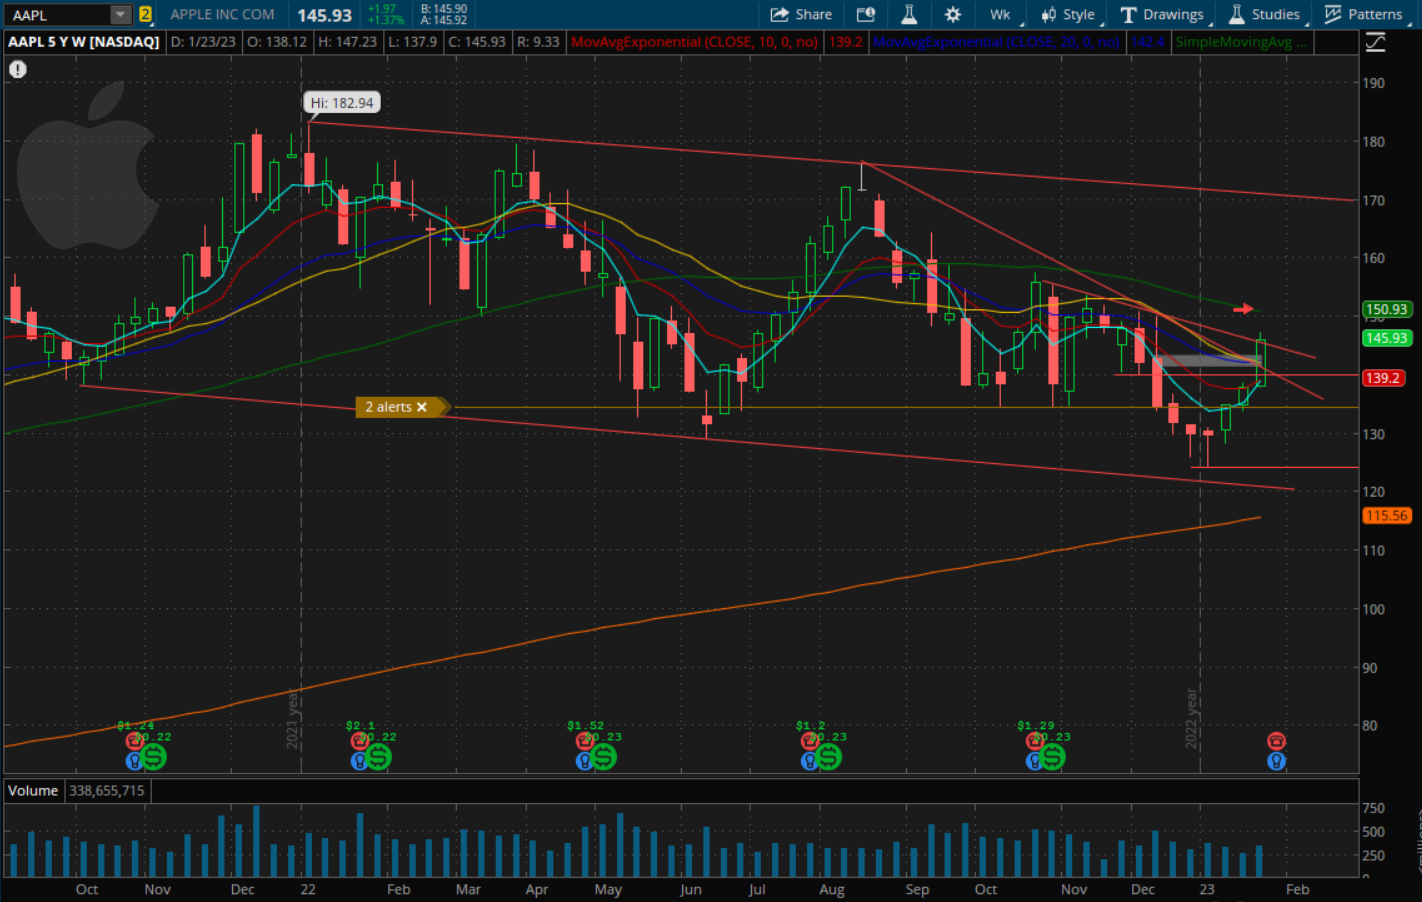This screenshot has width=1422, height=902.
Task: Open the Patterns menu
Action: [x=1364, y=14]
